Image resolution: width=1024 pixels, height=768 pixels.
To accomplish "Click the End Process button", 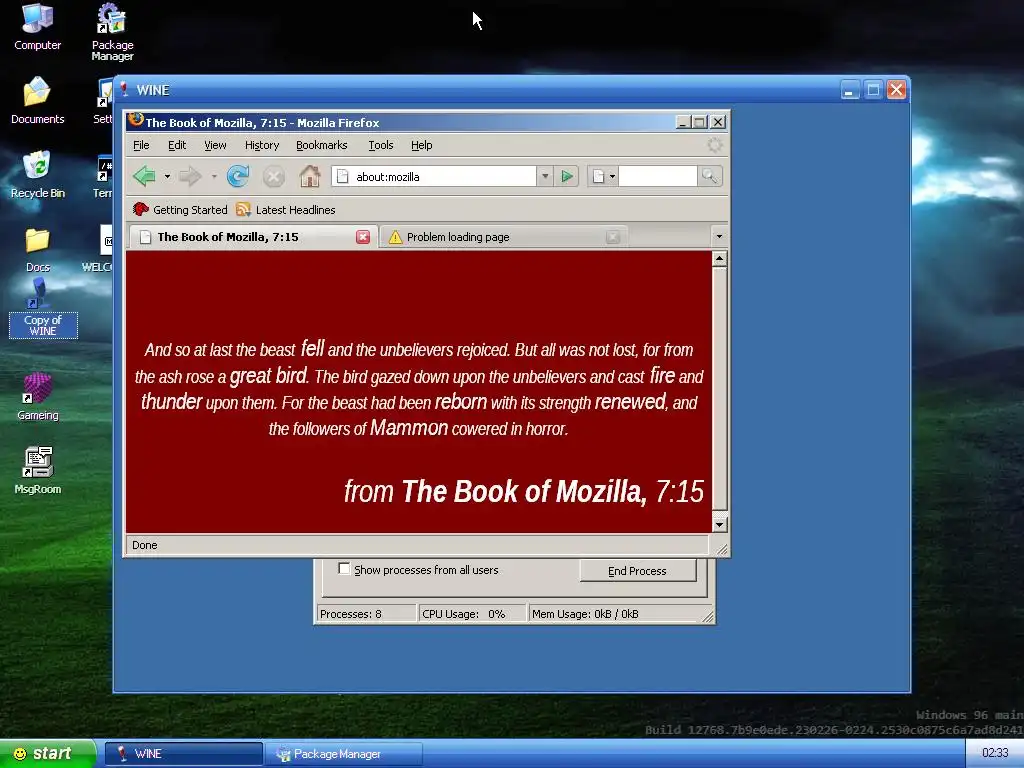I will (x=637, y=571).
